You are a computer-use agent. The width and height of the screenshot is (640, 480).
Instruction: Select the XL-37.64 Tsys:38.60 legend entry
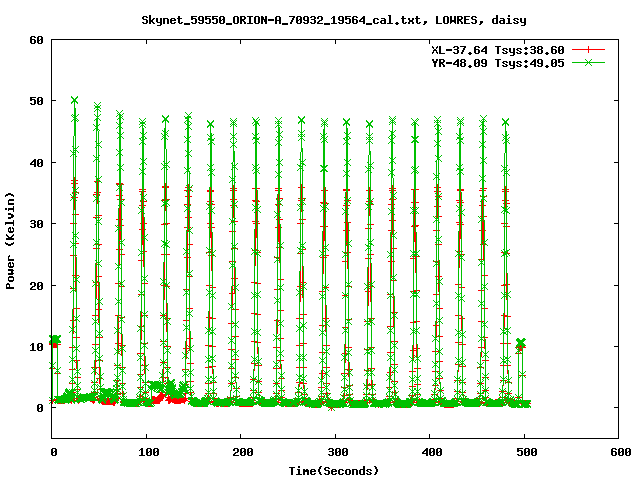[x=498, y=50]
